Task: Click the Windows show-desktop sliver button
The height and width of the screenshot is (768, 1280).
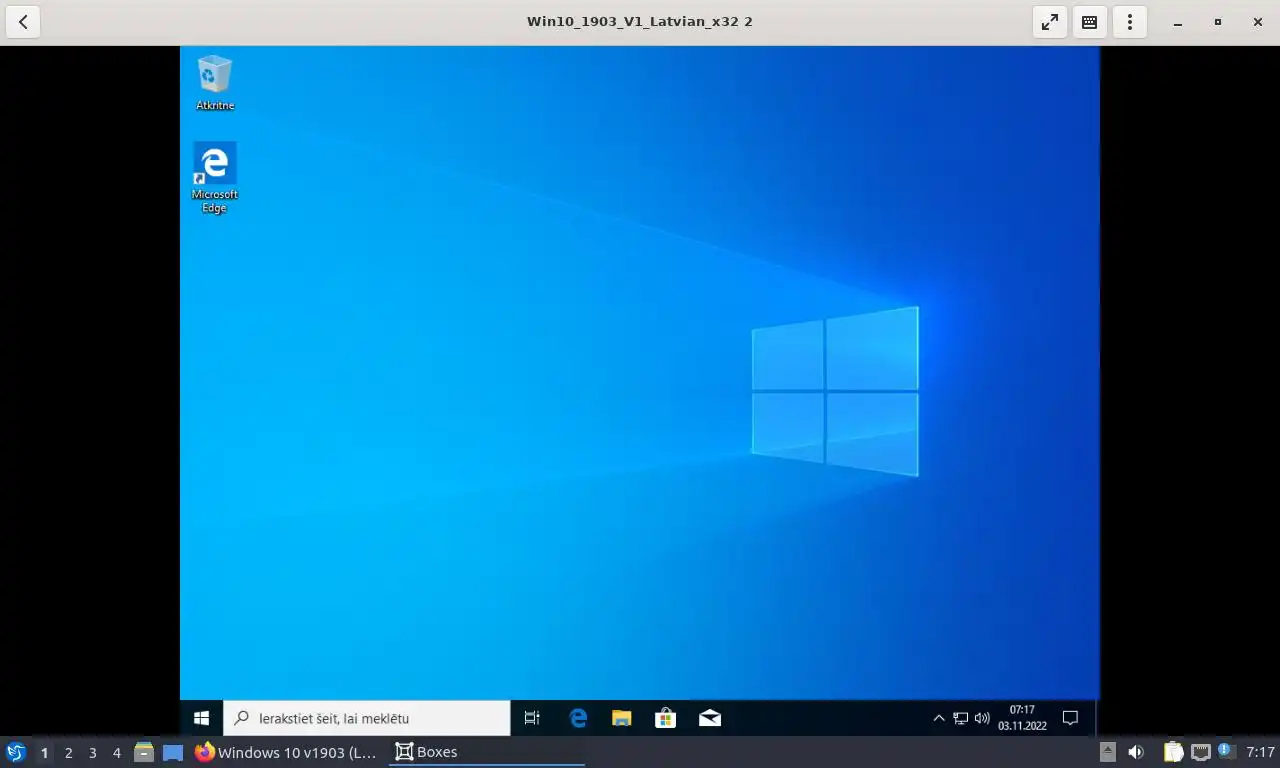Action: [1097, 718]
